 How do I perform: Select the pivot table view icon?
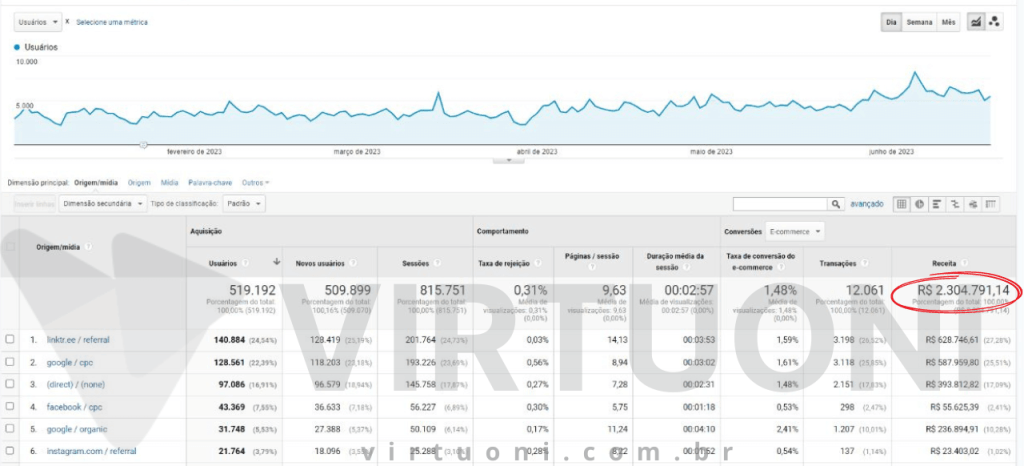pyautogui.click(x=991, y=204)
